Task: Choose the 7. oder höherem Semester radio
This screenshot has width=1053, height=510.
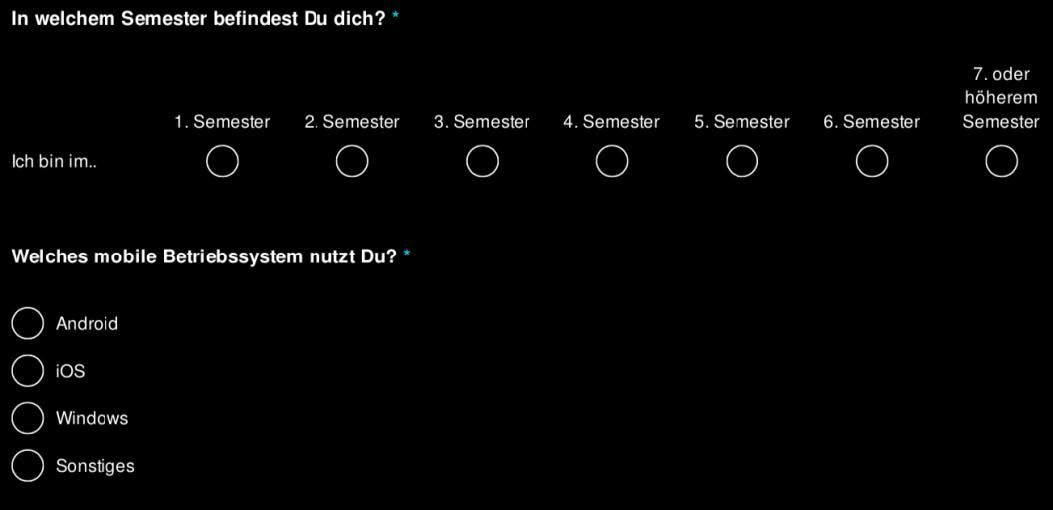Action: [1001, 161]
